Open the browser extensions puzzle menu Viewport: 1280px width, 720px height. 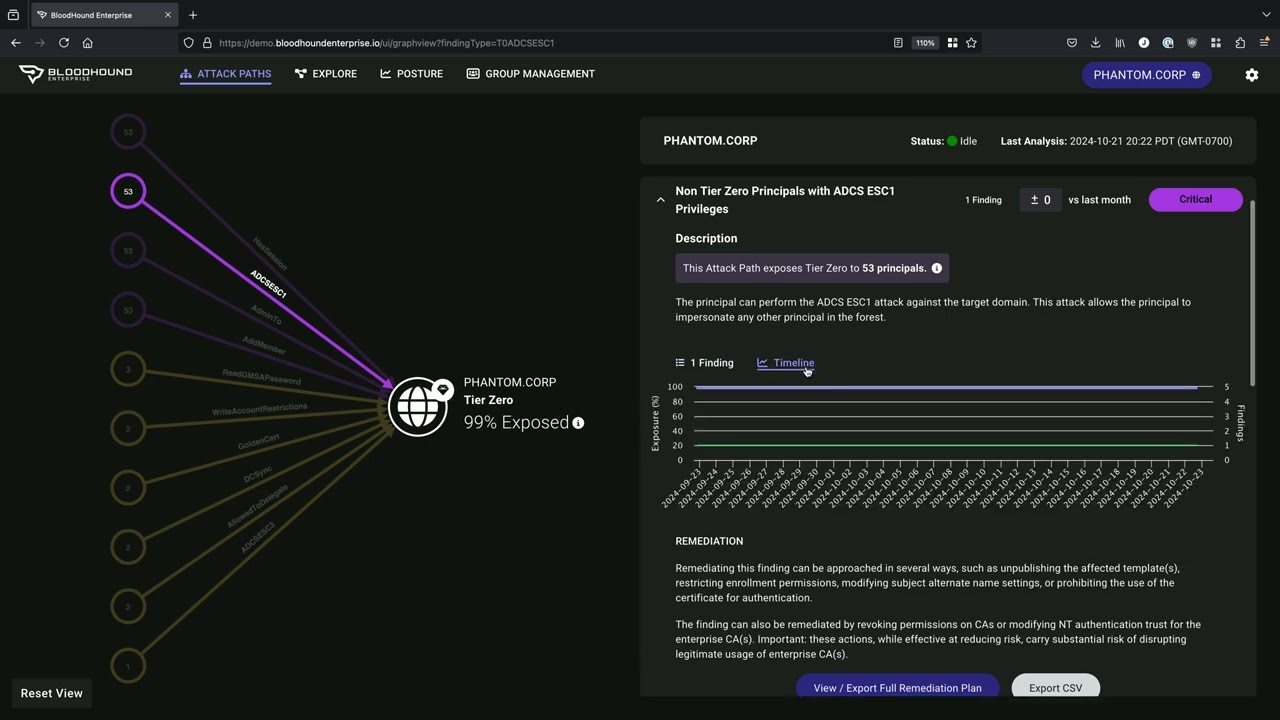[1240, 43]
